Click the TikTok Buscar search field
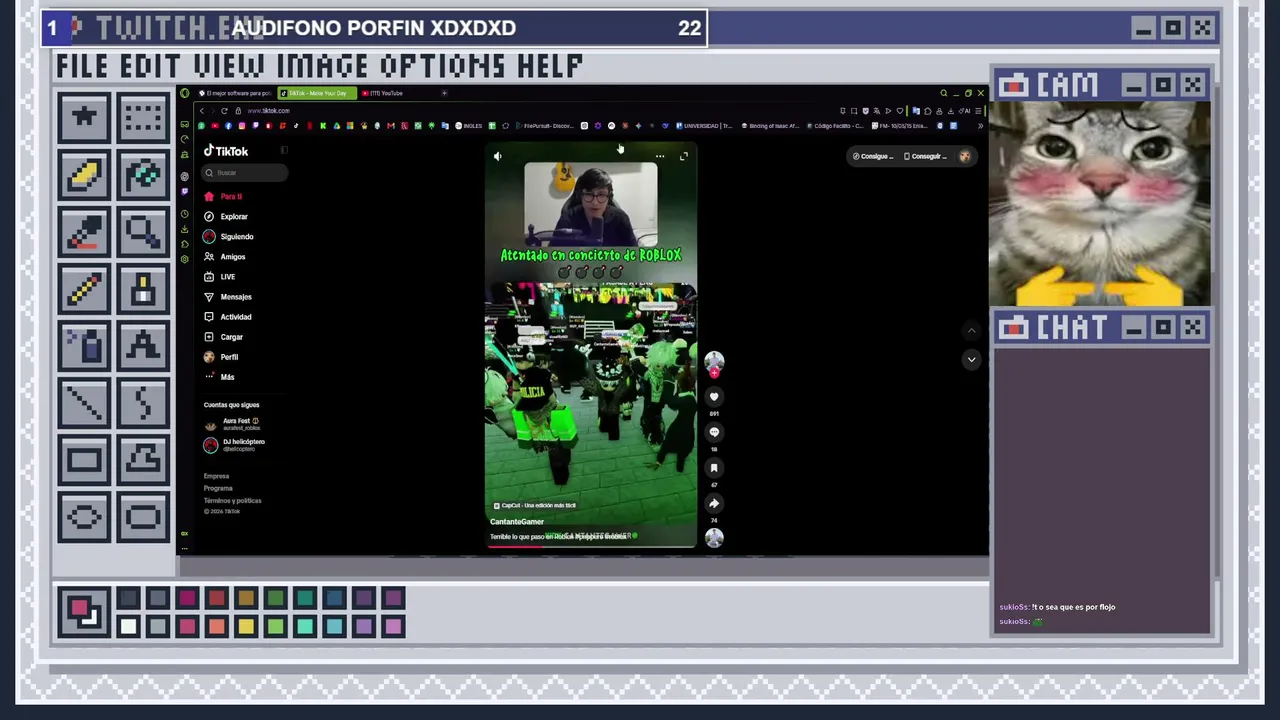The height and width of the screenshot is (720, 1280). [246, 173]
